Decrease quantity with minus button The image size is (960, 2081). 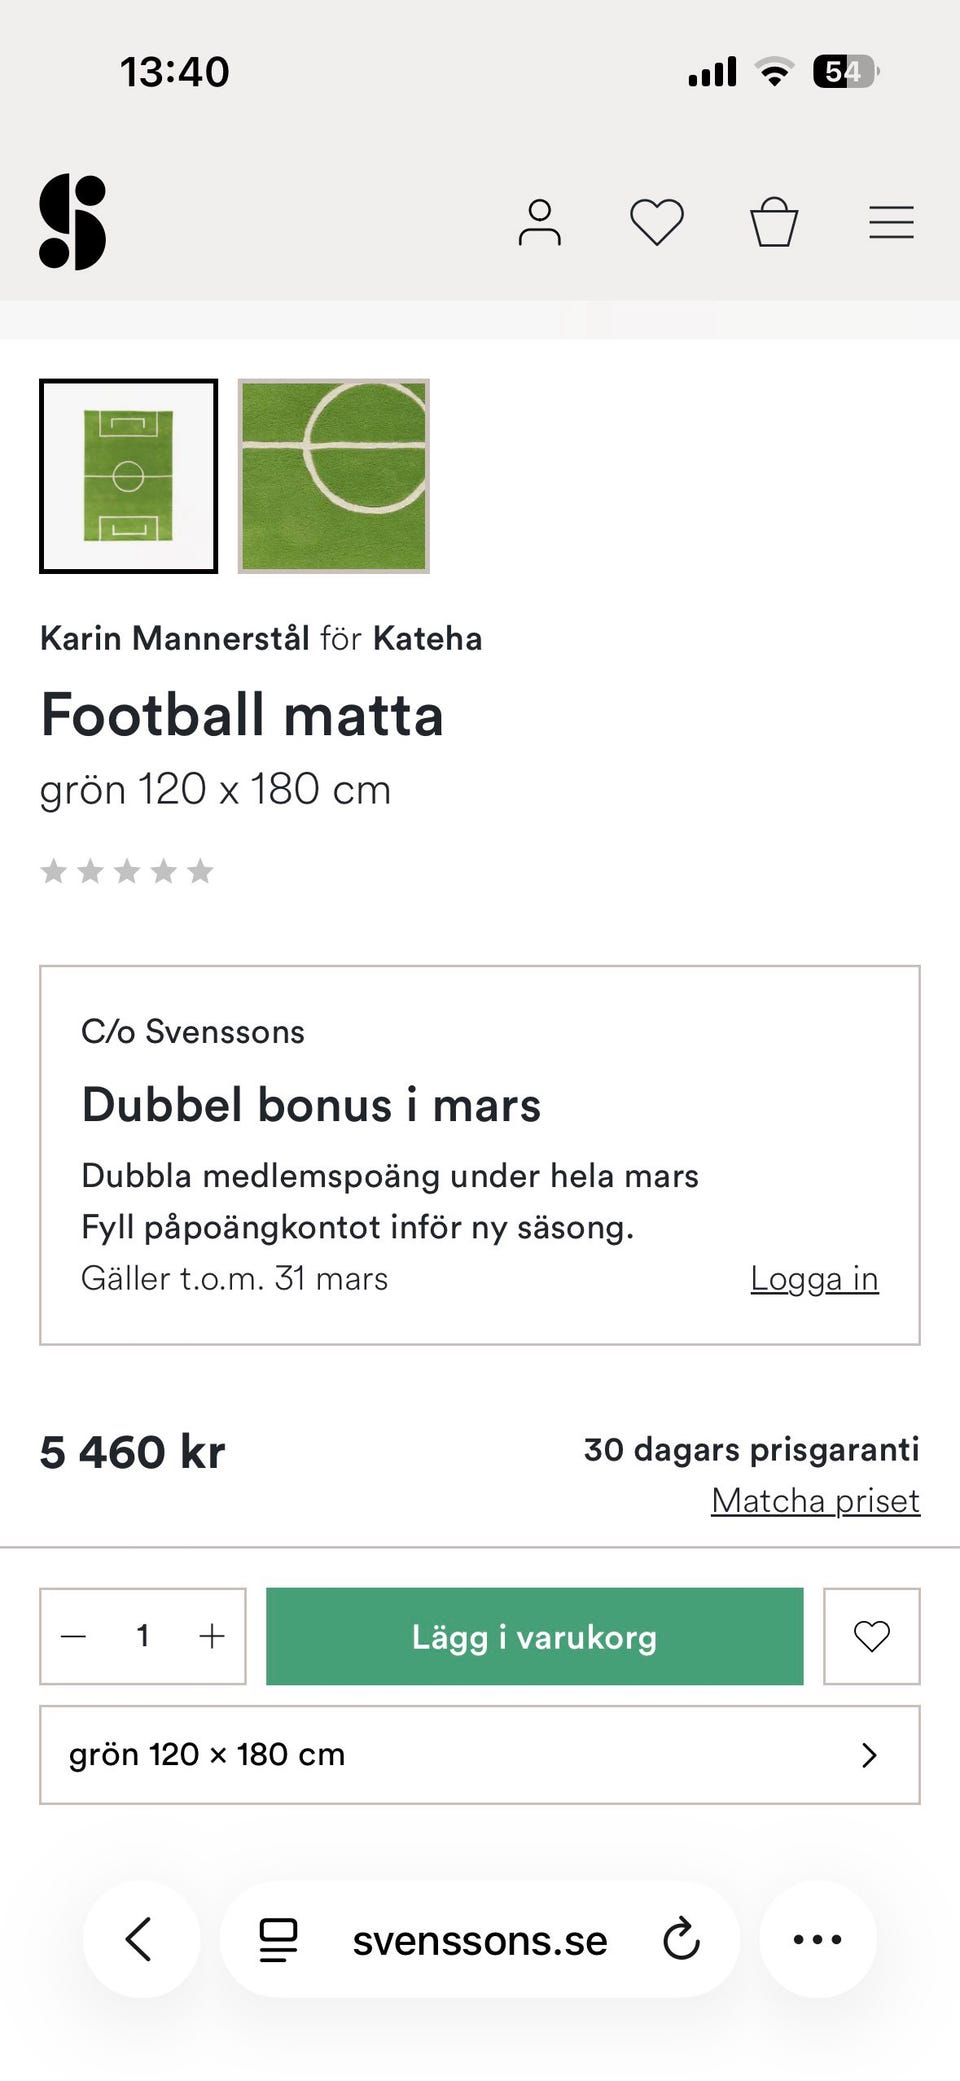[74, 1637]
